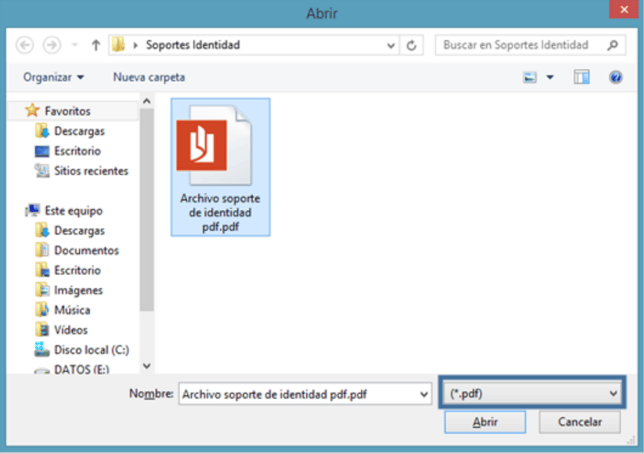Viewport: 644px width, 454px height.
Task: Open the view options dropdown arrow
Action: pyautogui.click(x=550, y=77)
